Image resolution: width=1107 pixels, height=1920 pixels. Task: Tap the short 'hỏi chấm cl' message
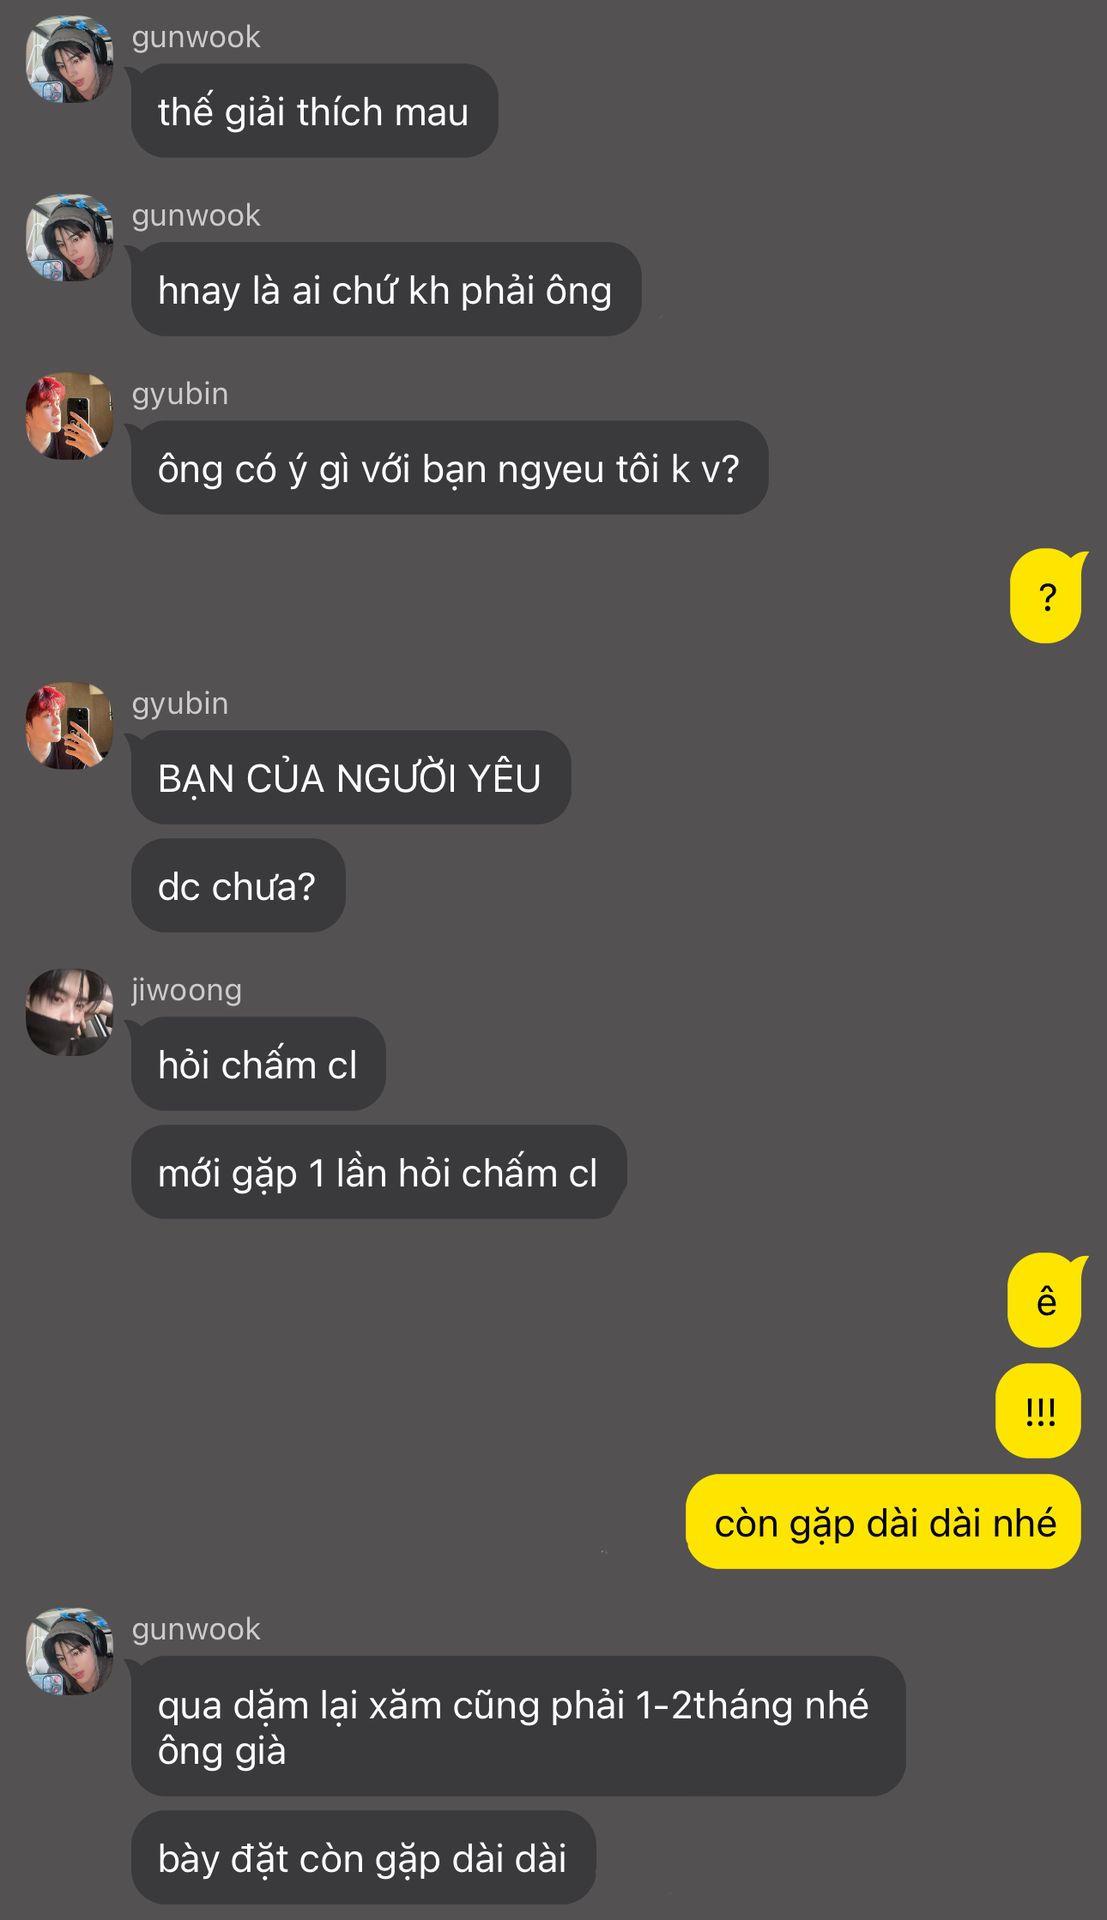(x=258, y=1064)
